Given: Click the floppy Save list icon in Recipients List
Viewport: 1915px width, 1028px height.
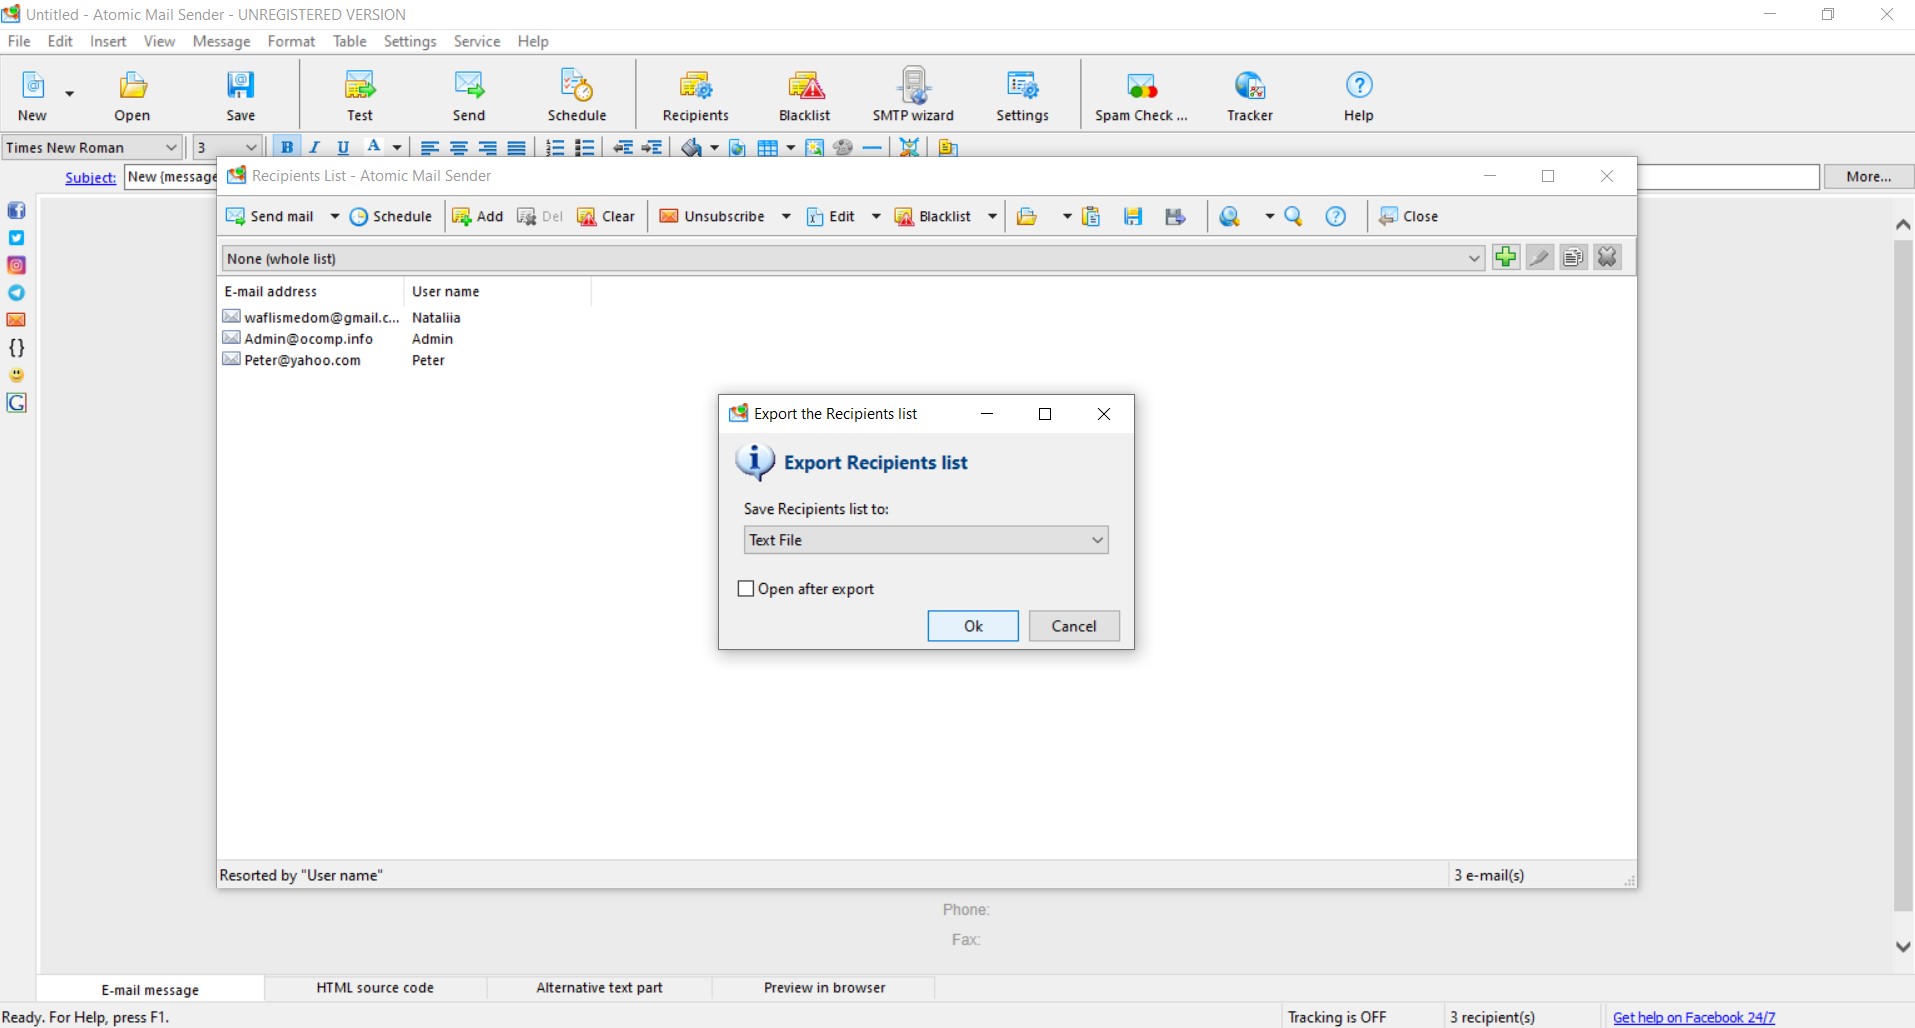Looking at the screenshot, I should (1133, 216).
